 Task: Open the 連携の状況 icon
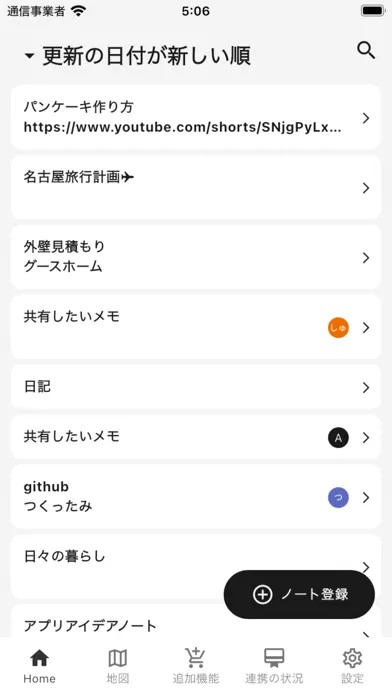(274, 658)
